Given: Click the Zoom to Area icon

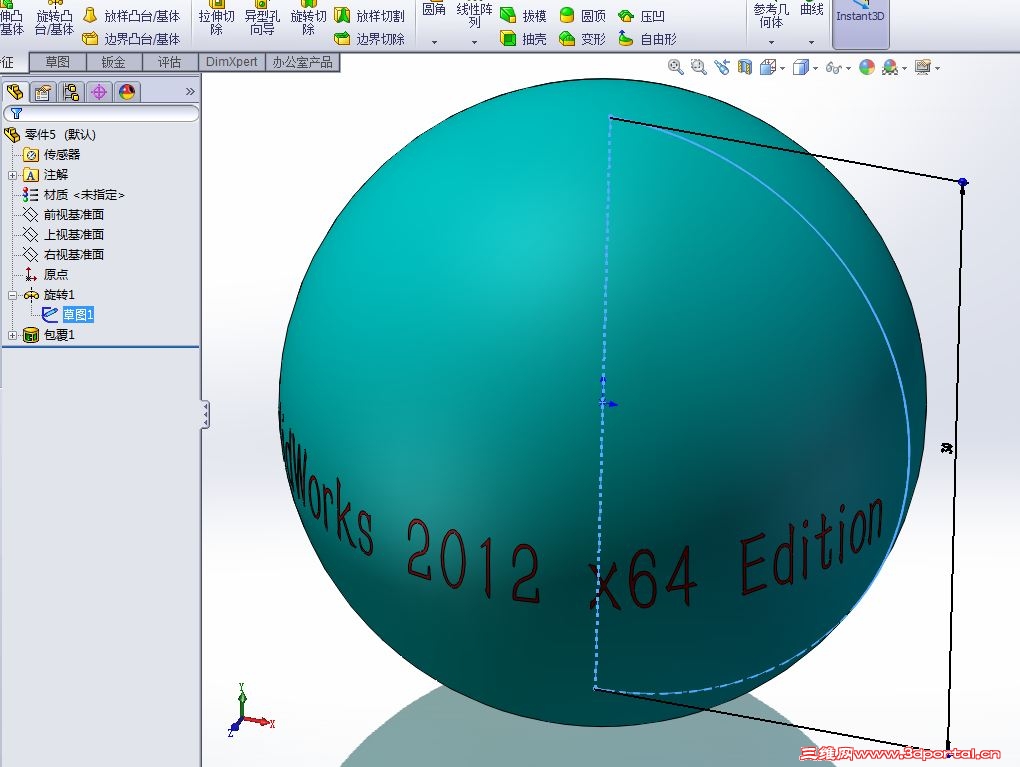Looking at the screenshot, I should pos(699,67).
